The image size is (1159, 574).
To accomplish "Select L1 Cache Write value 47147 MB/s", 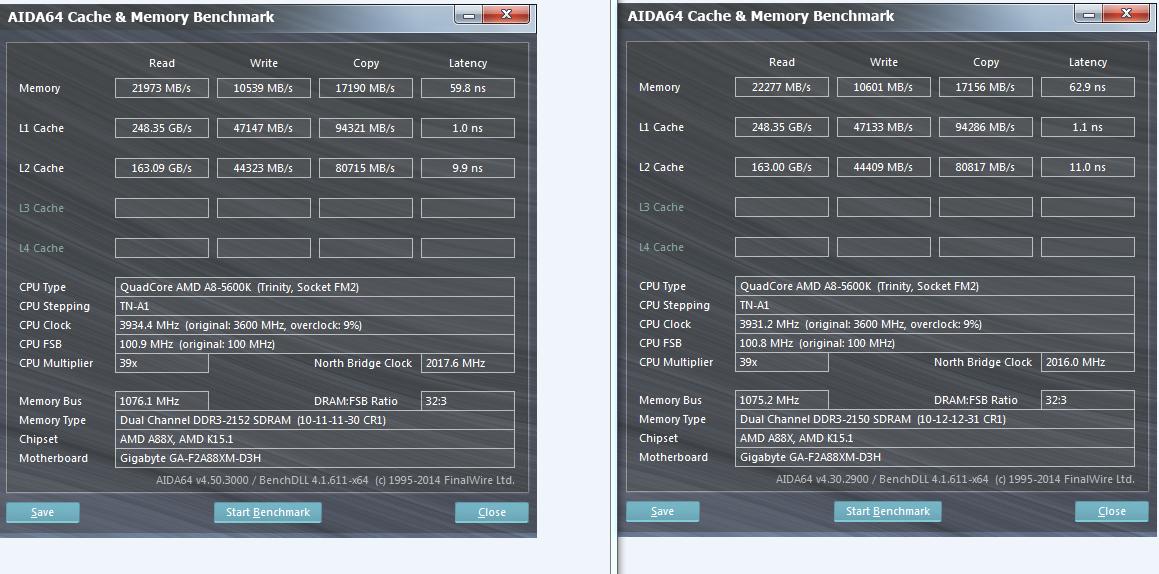I will pos(264,128).
